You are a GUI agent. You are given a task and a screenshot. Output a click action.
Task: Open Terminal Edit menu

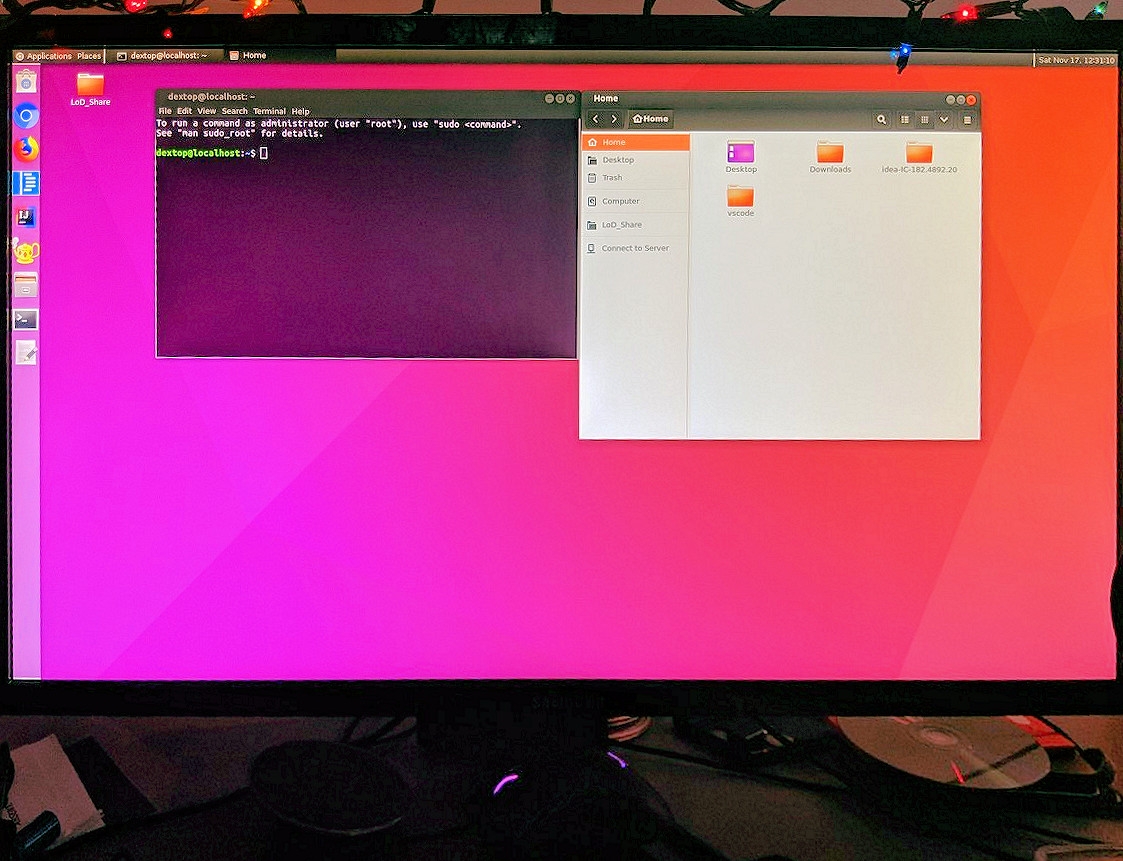[184, 111]
